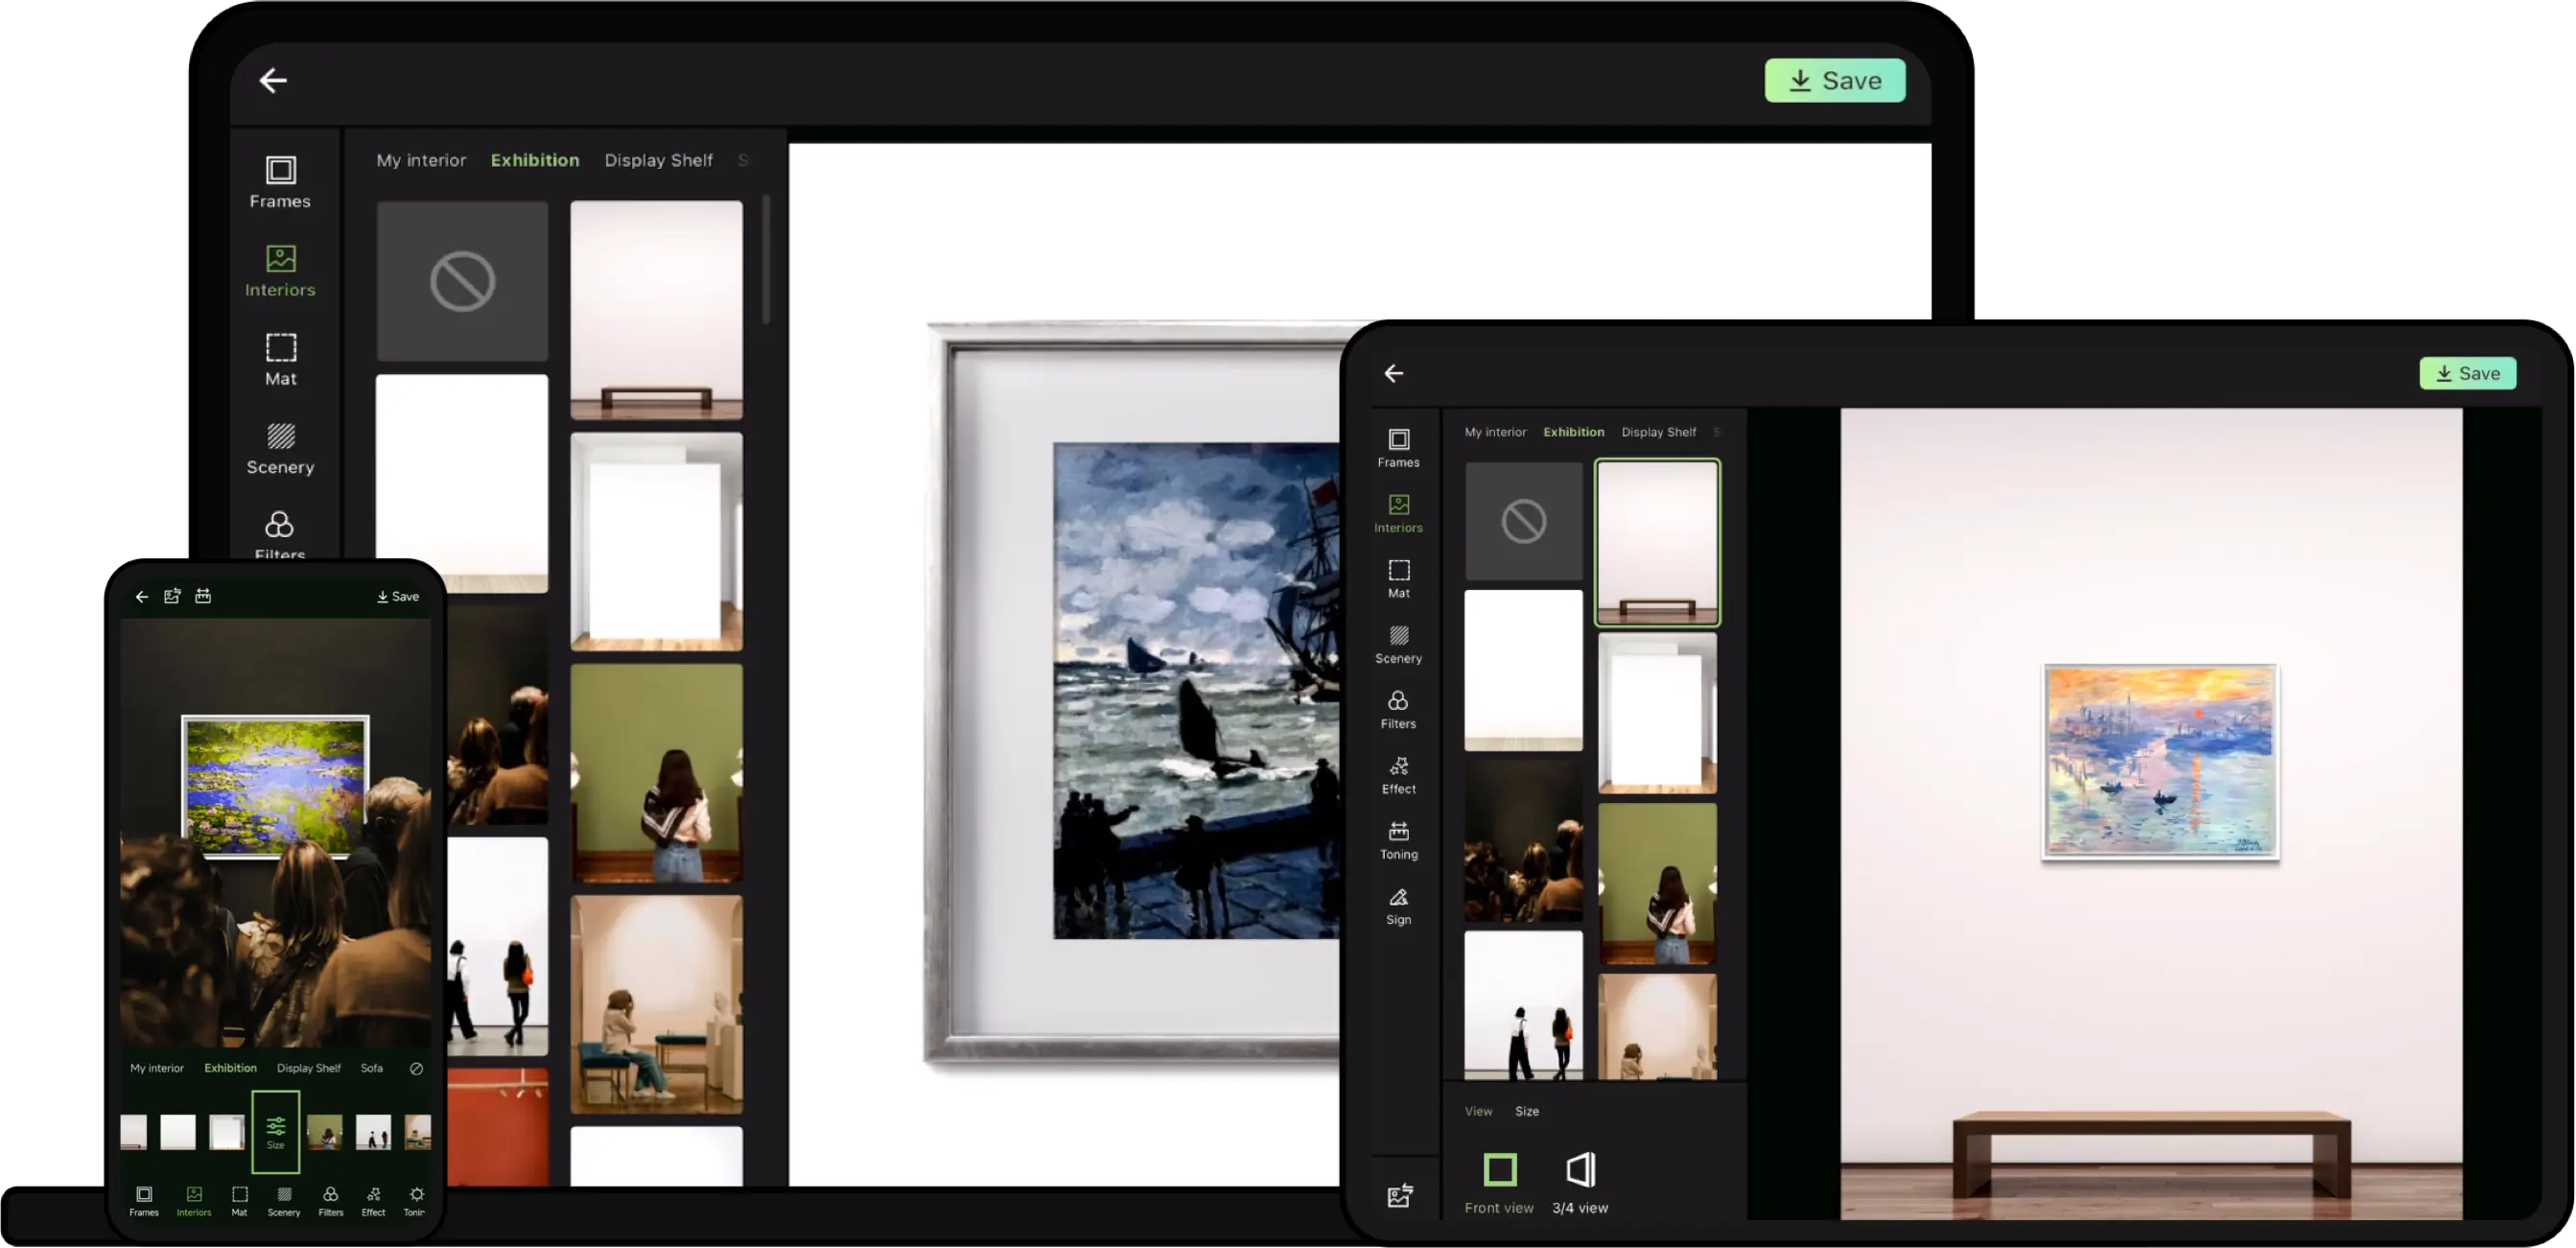This screenshot has height=1248, width=2576.
Task: Click the back arrow on the laptop screen
Action: pyautogui.click(x=272, y=80)
